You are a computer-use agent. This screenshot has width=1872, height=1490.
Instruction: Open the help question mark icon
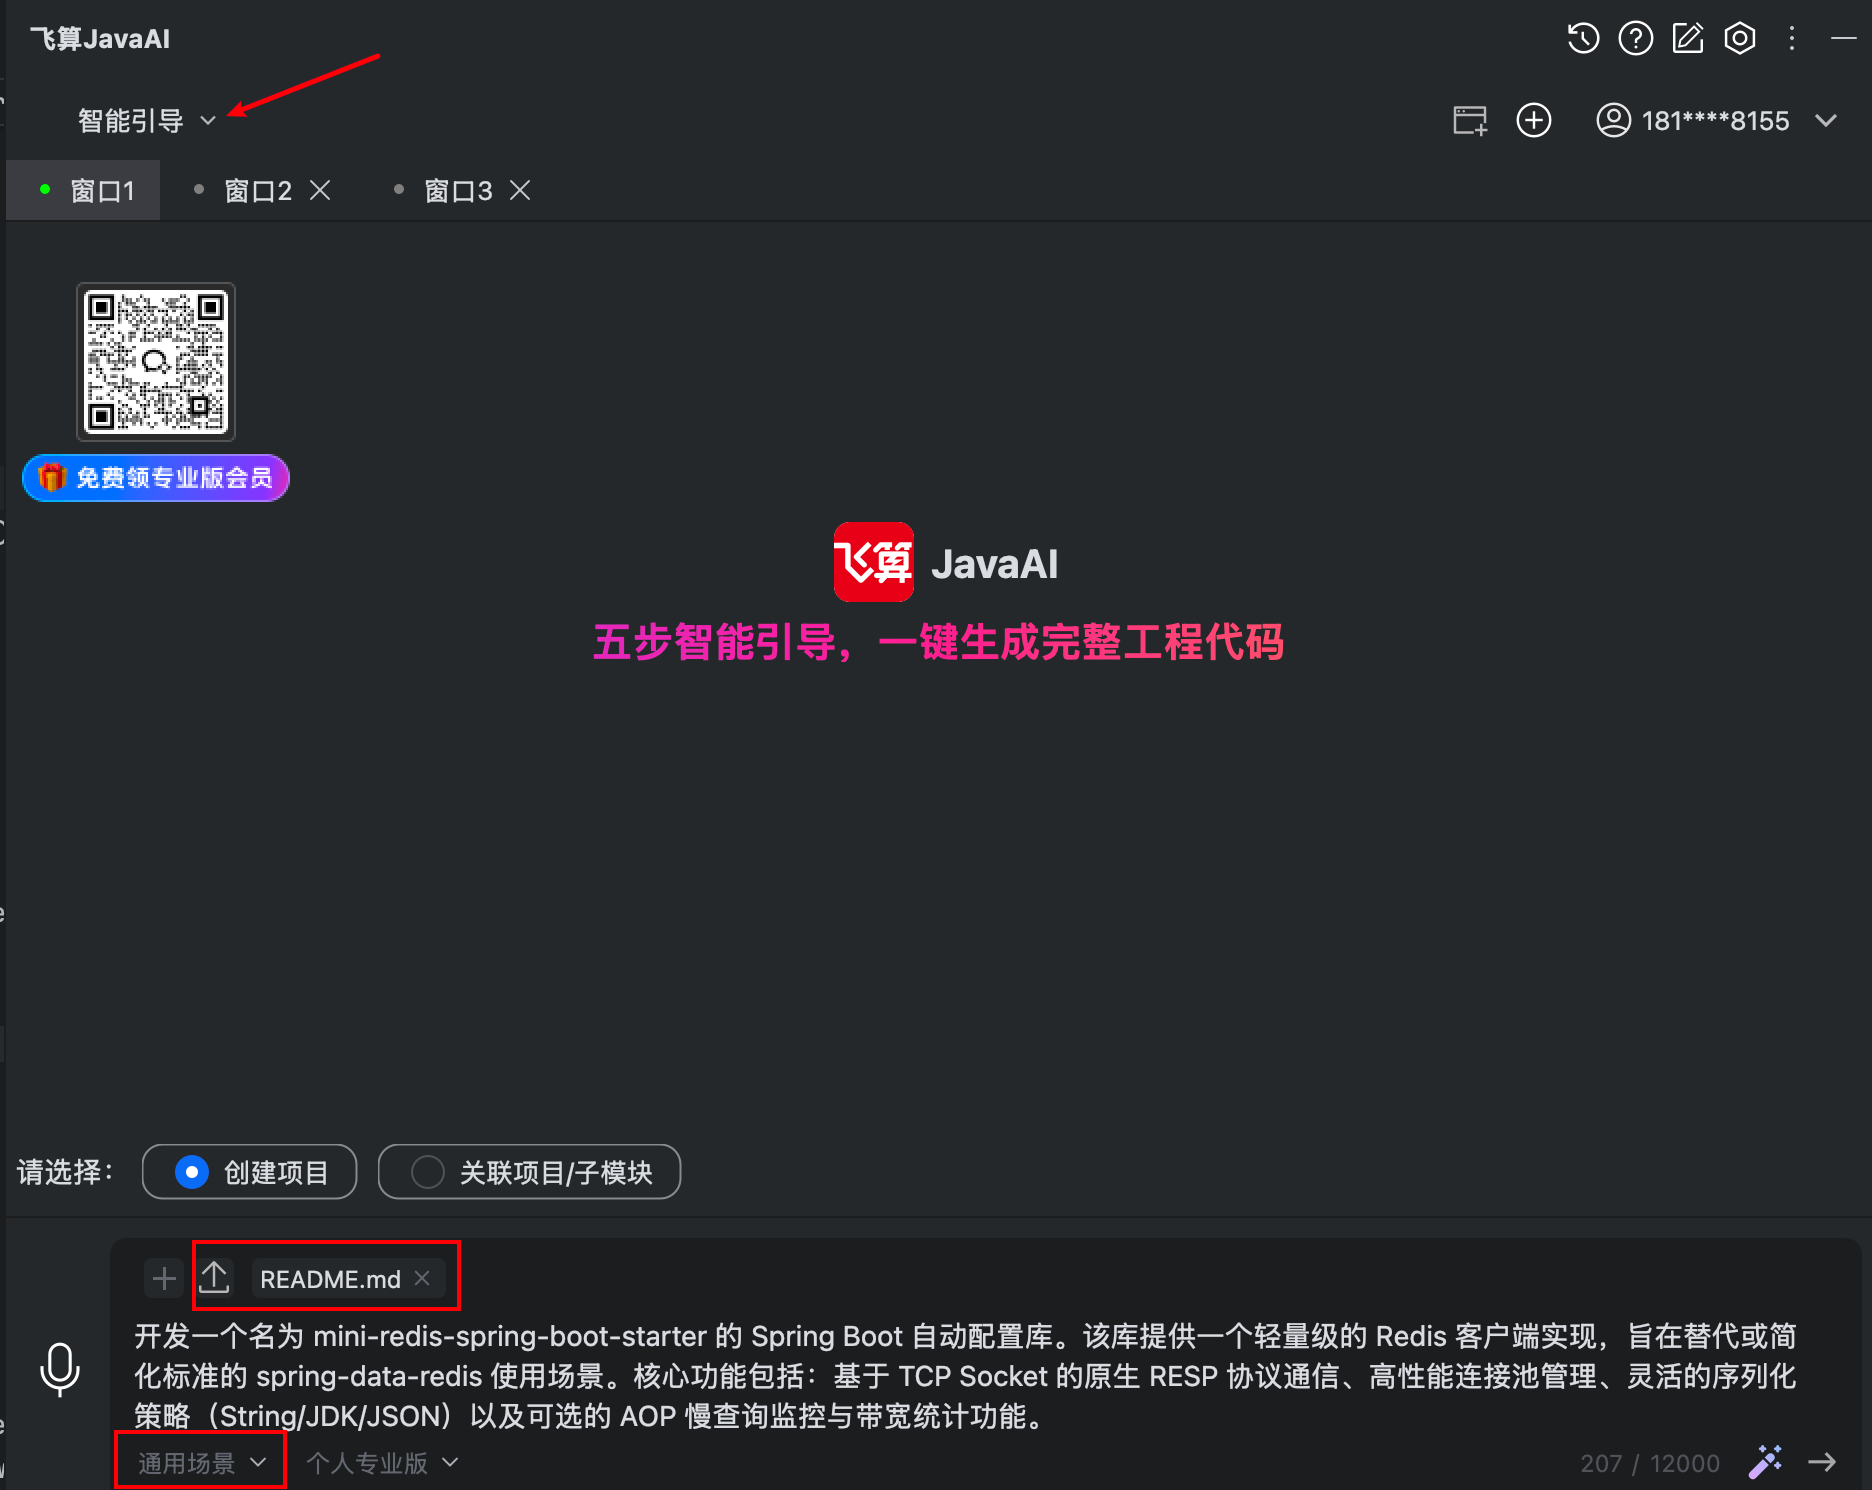click(x=1636, y=39)
